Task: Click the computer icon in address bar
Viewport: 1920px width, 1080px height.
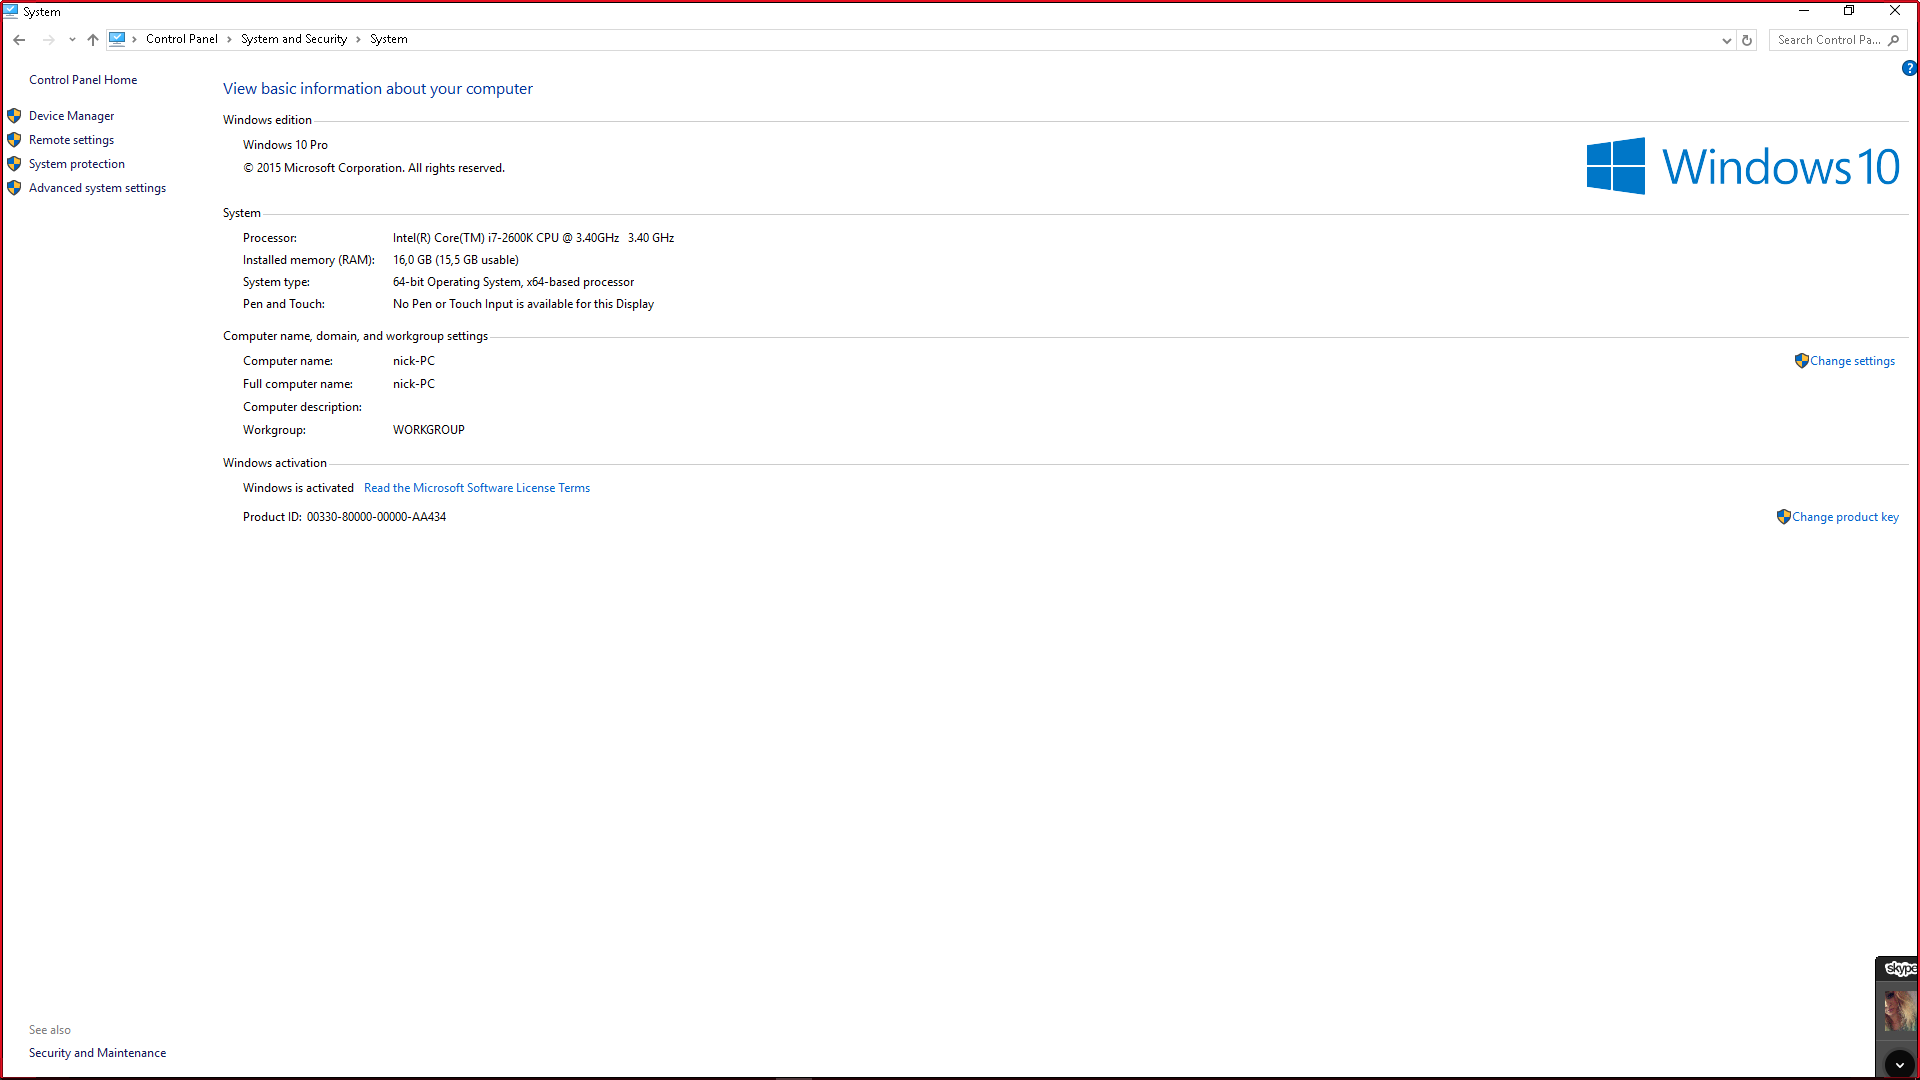Action: pyautogui.click(x=117, y=39)
